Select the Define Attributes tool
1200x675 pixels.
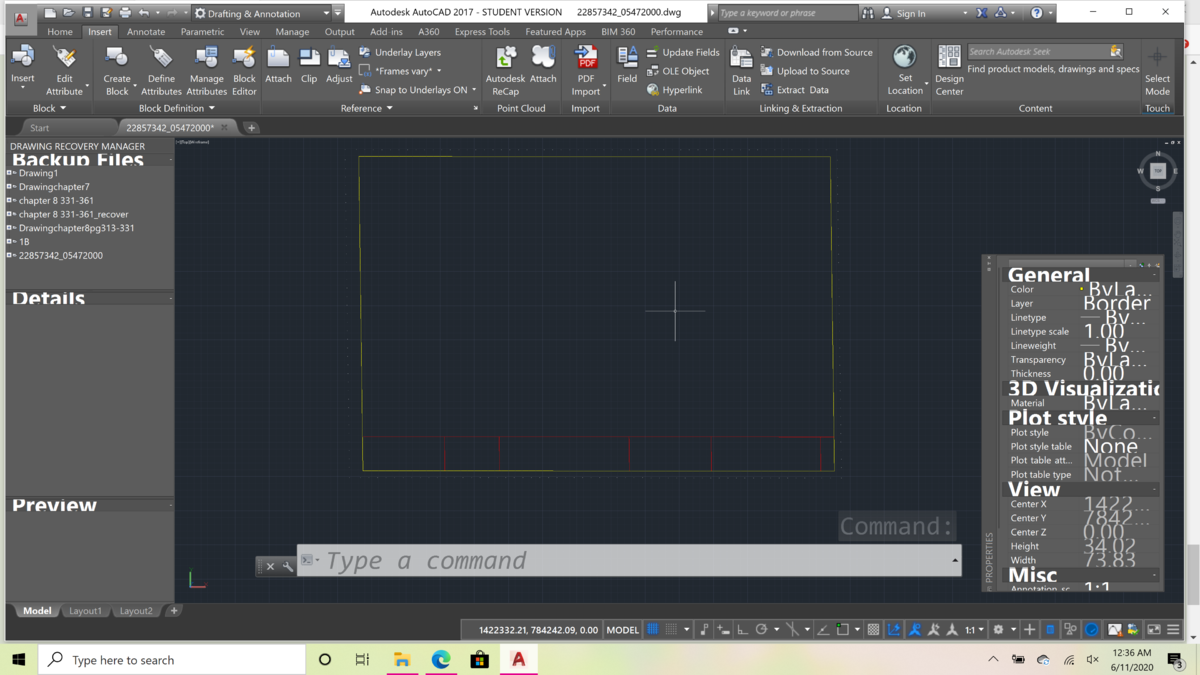tap(161, 70)
